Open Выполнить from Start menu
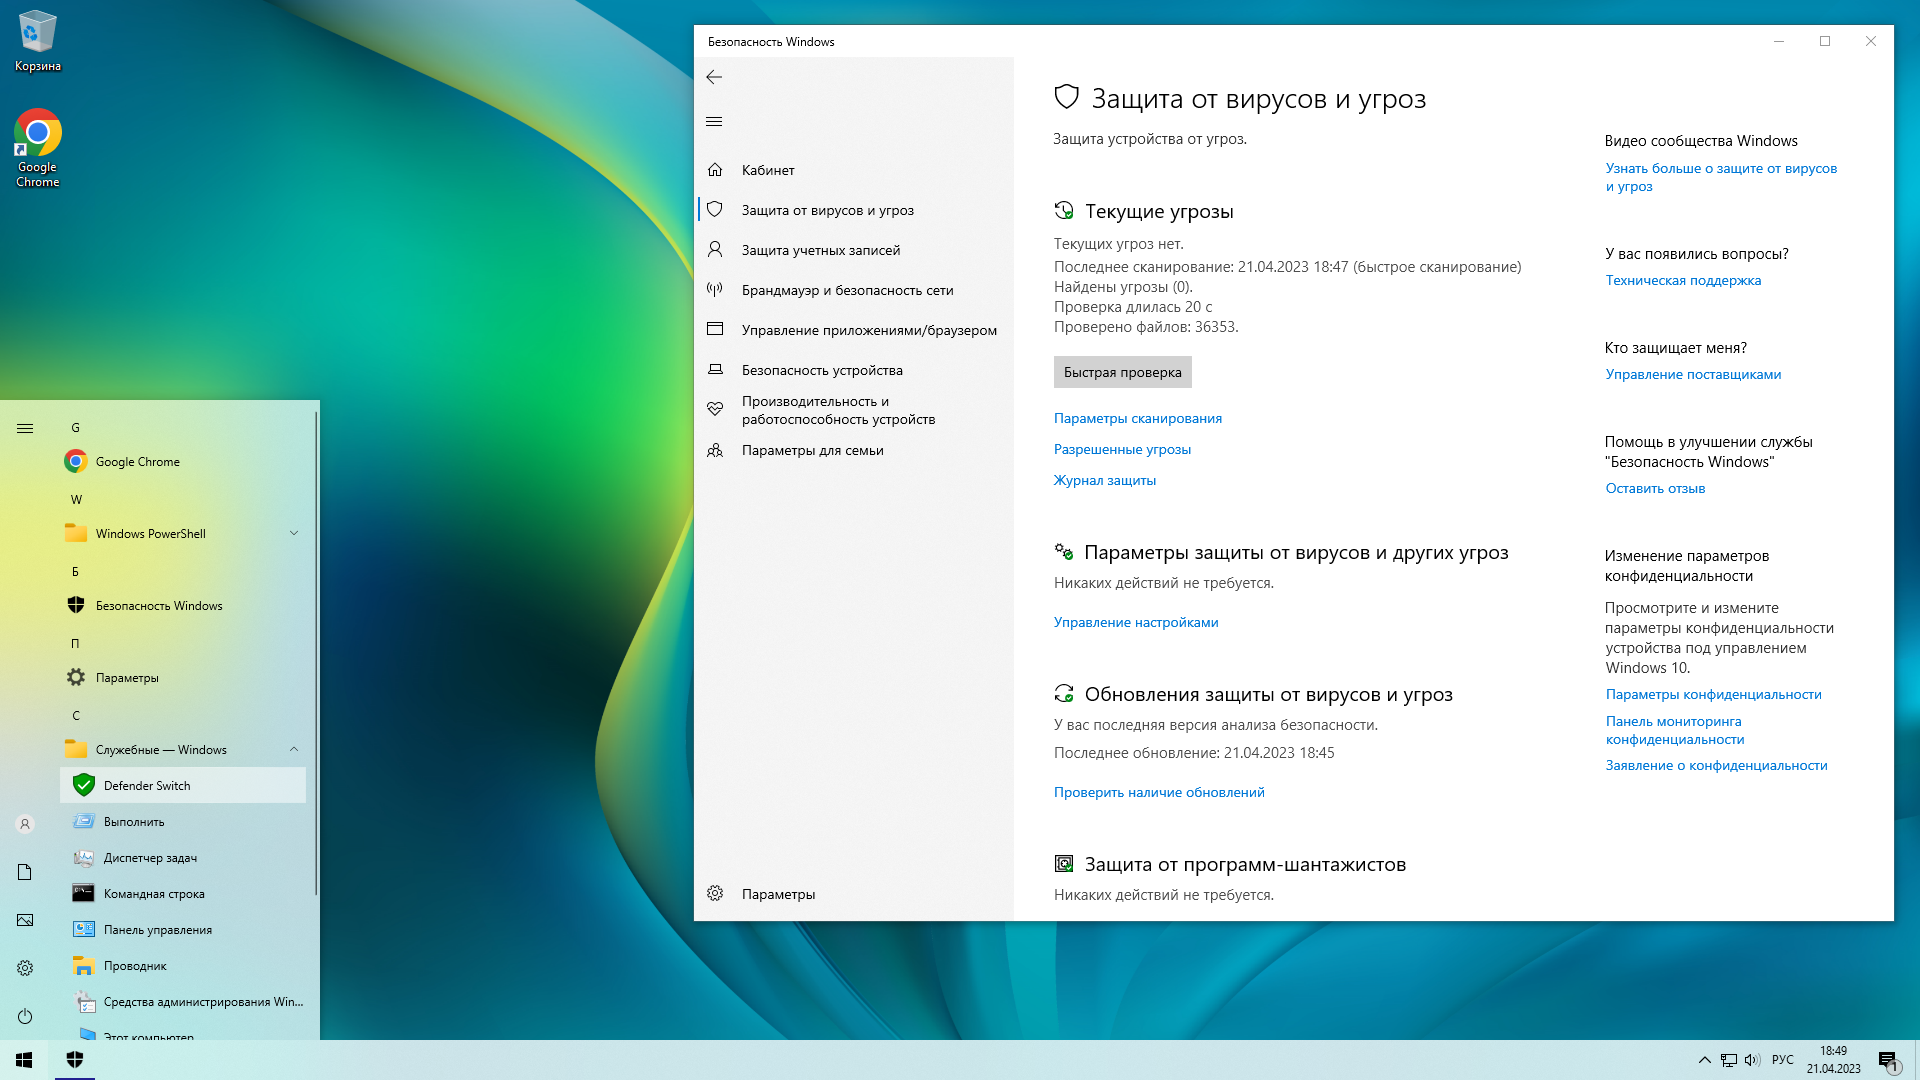Viewport: 1920px width, 1080px height. click(x=183, y=822)
